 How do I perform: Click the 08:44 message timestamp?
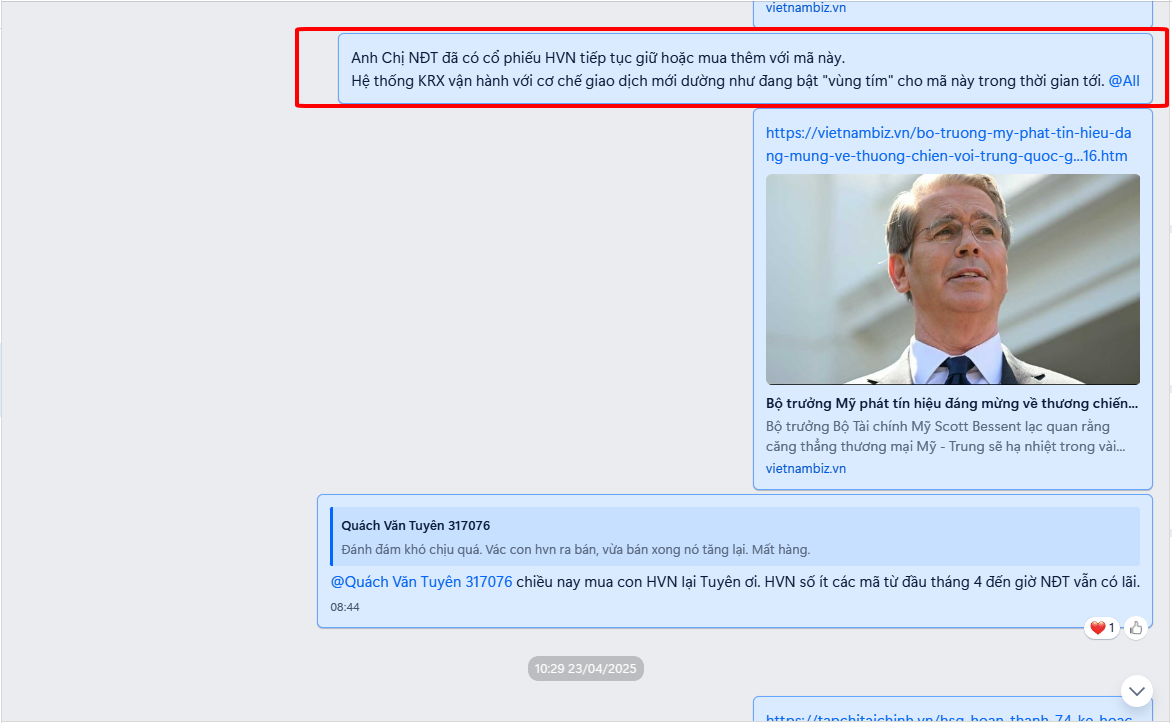[345, 607]
